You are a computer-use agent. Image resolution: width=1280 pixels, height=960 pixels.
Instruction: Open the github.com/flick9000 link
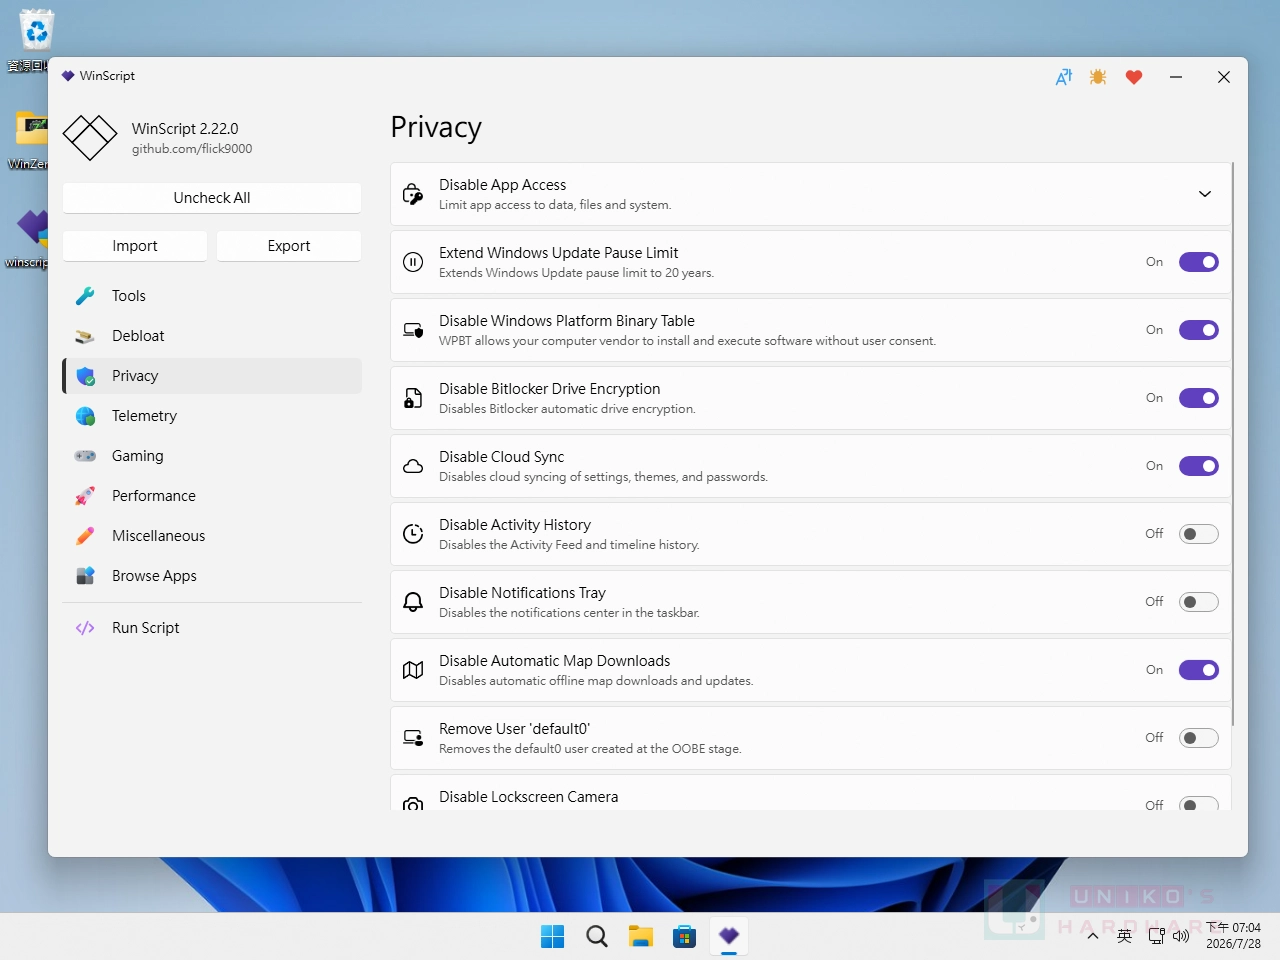point(192,149)
